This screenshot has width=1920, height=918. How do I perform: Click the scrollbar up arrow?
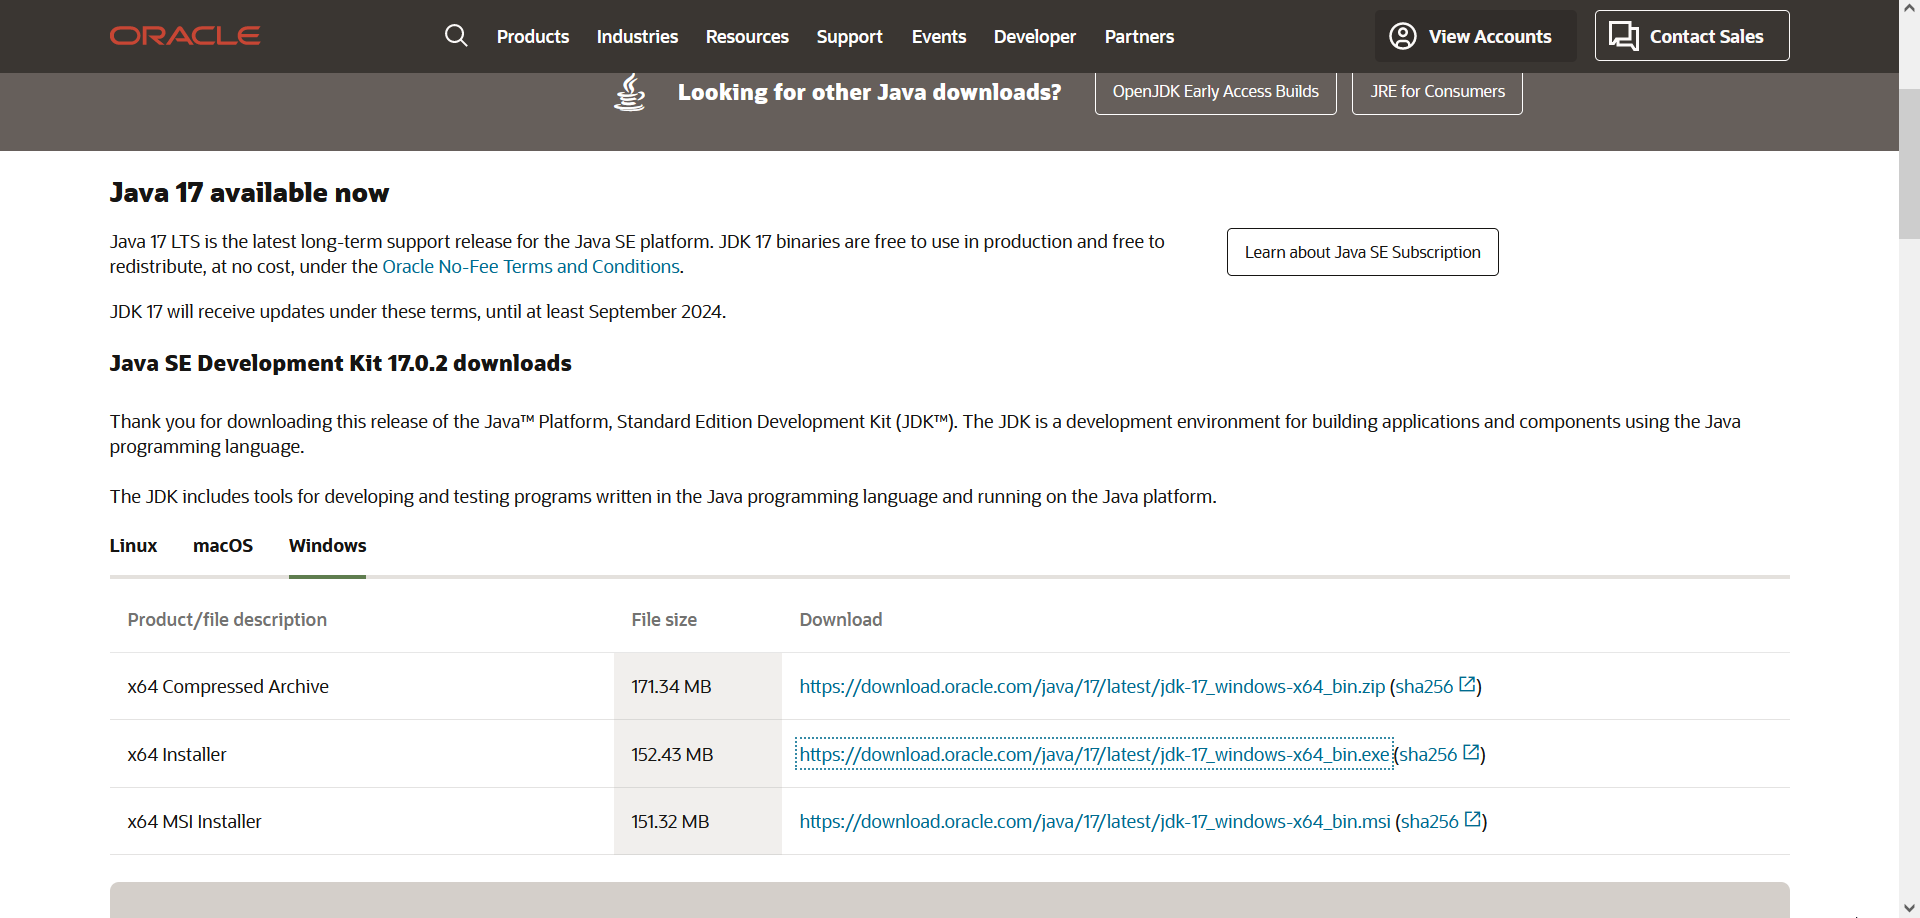tap(1909, 8)
